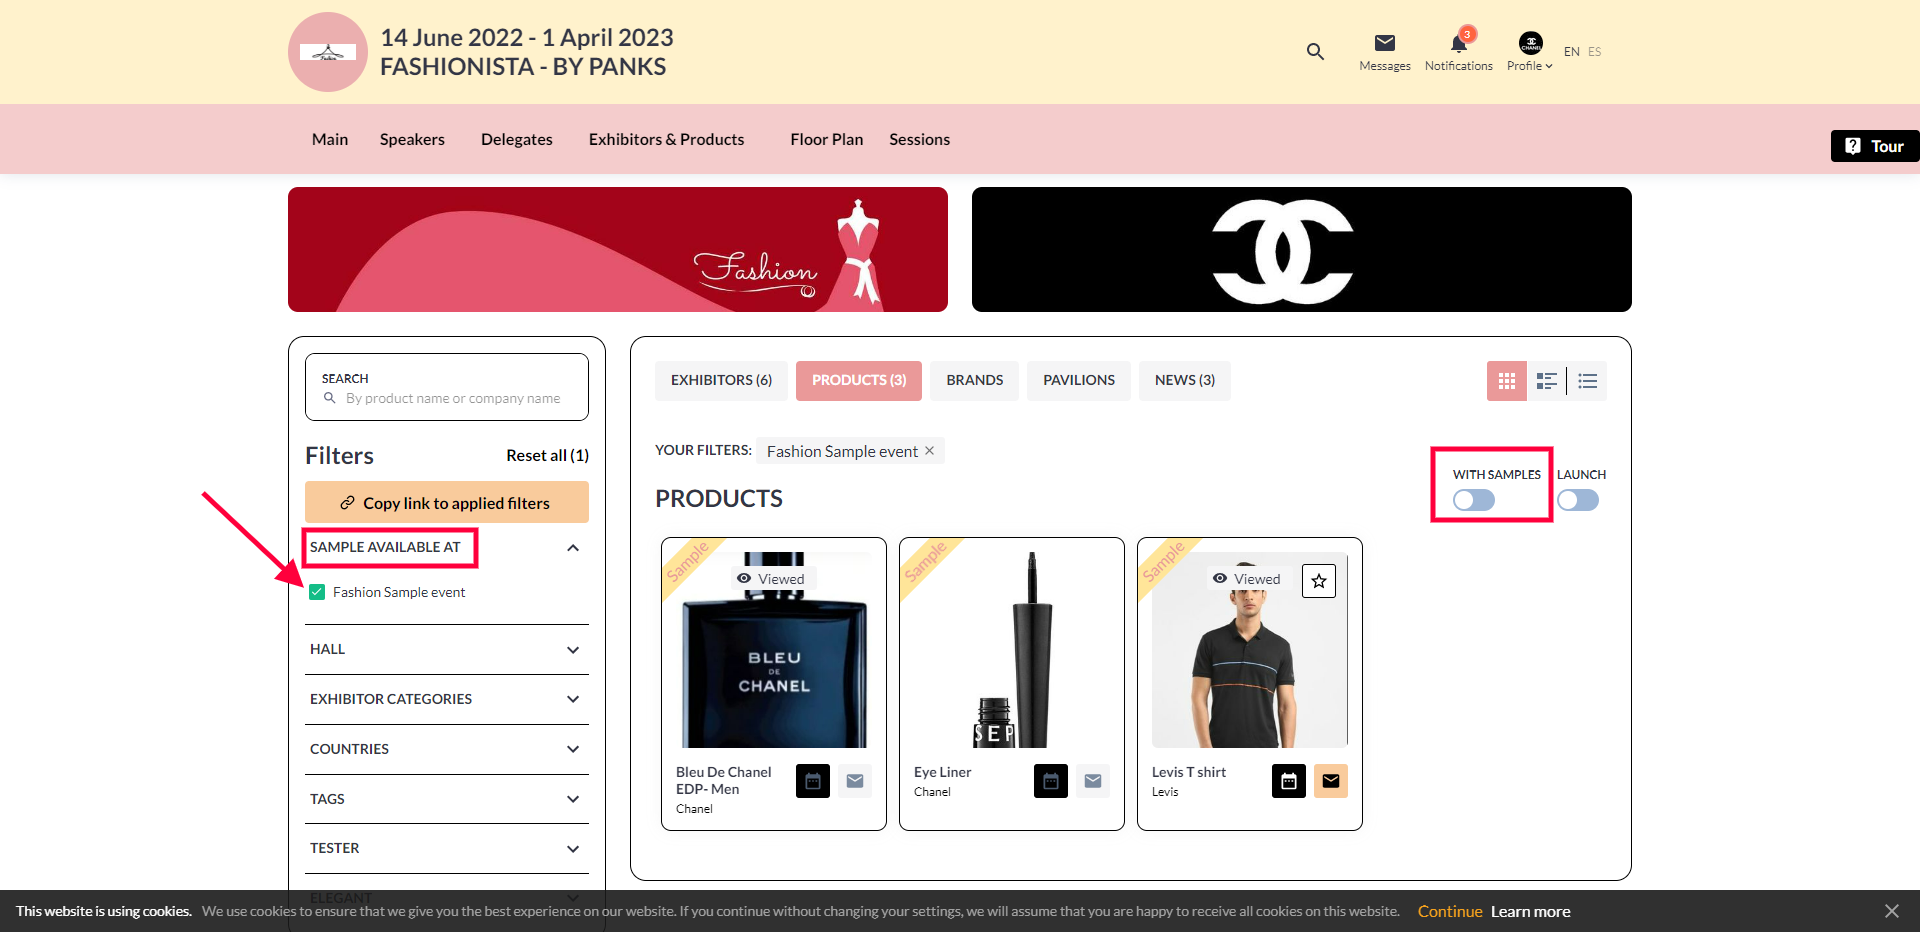Viewport: 1920px width, 932px height.
Task: Switch to grid view layout
Action: point(1506,381)
